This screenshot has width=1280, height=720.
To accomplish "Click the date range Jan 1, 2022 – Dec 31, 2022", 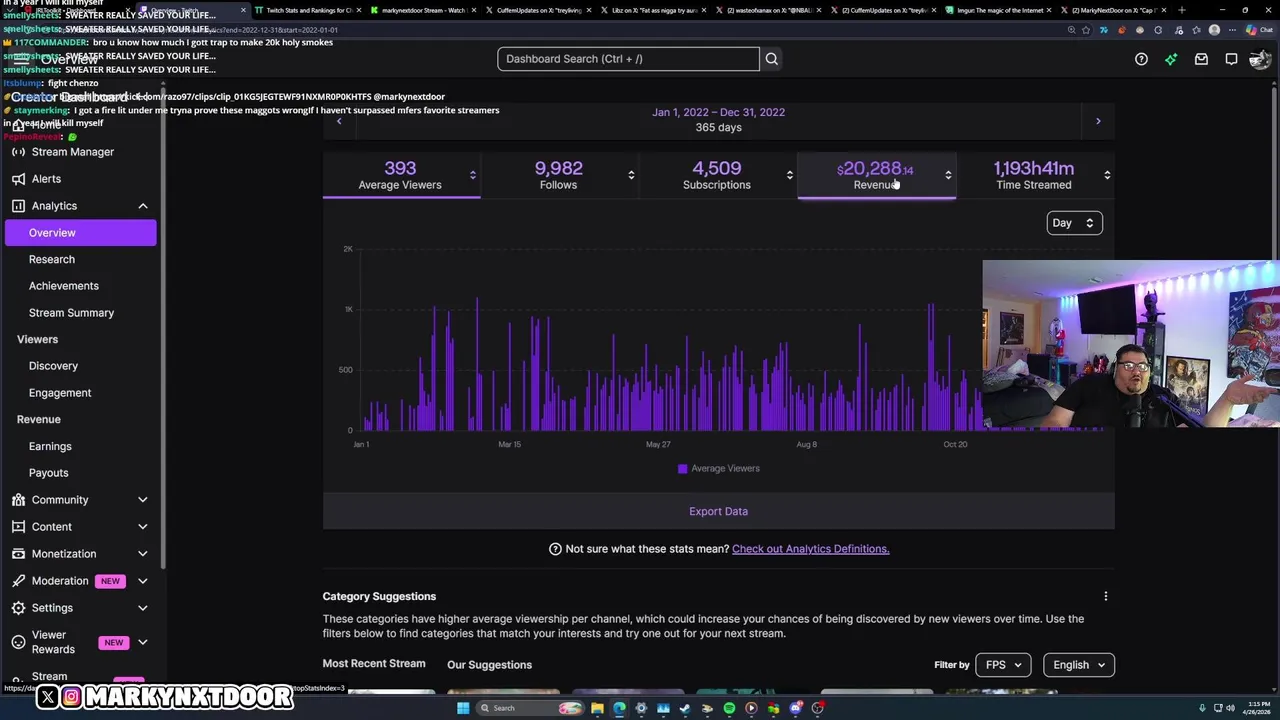I will tap(718, 112).
